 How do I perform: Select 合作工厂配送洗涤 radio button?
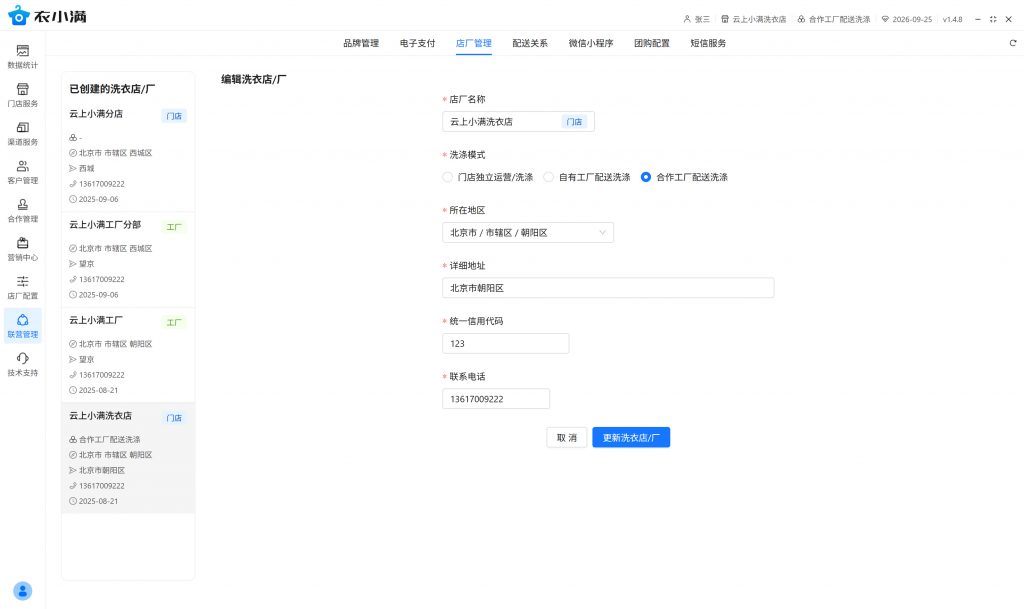click(x=646, y=177)
